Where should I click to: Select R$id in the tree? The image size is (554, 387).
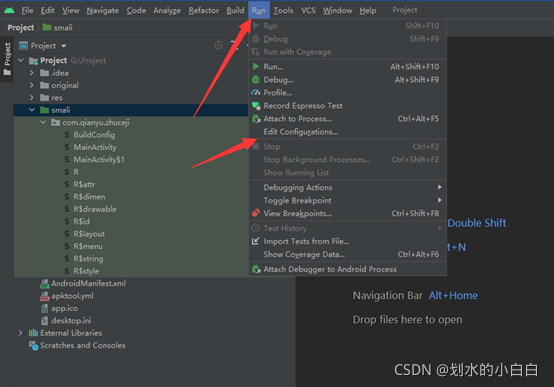point(81,221)
